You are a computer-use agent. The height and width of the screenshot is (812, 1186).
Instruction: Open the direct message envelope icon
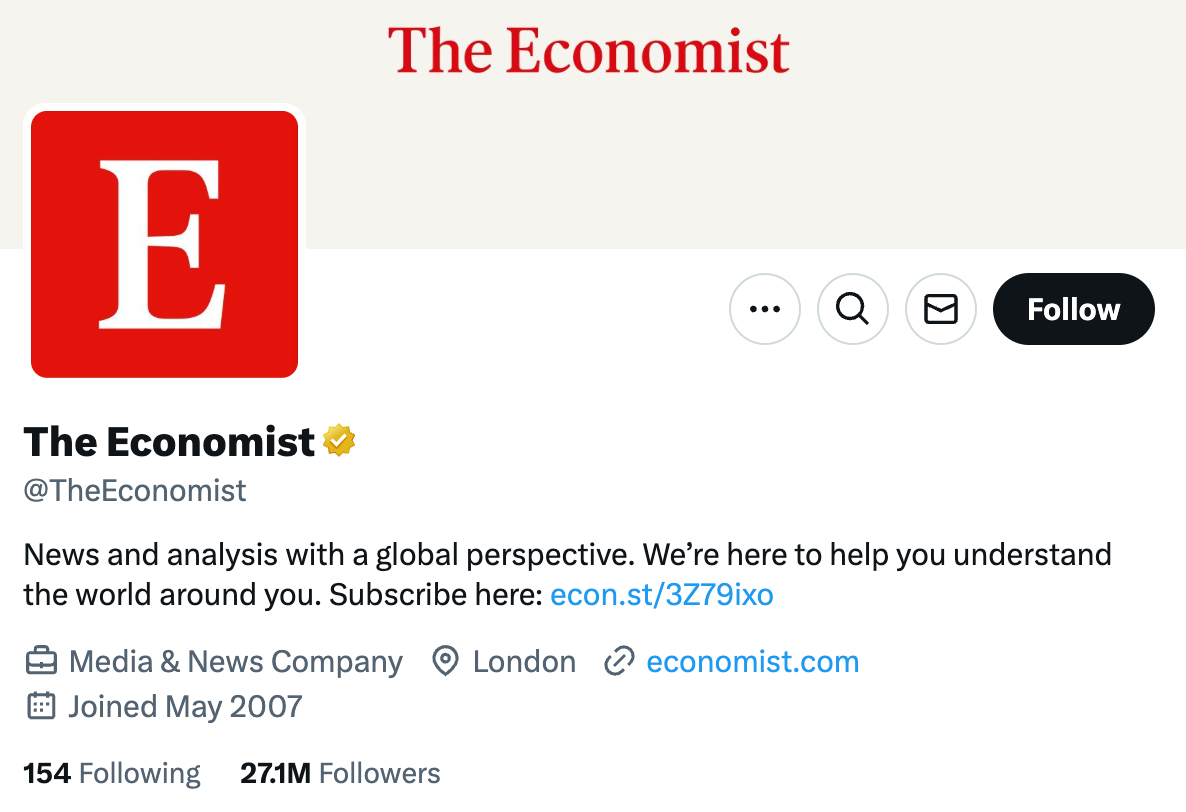click(x=941, y=309)
